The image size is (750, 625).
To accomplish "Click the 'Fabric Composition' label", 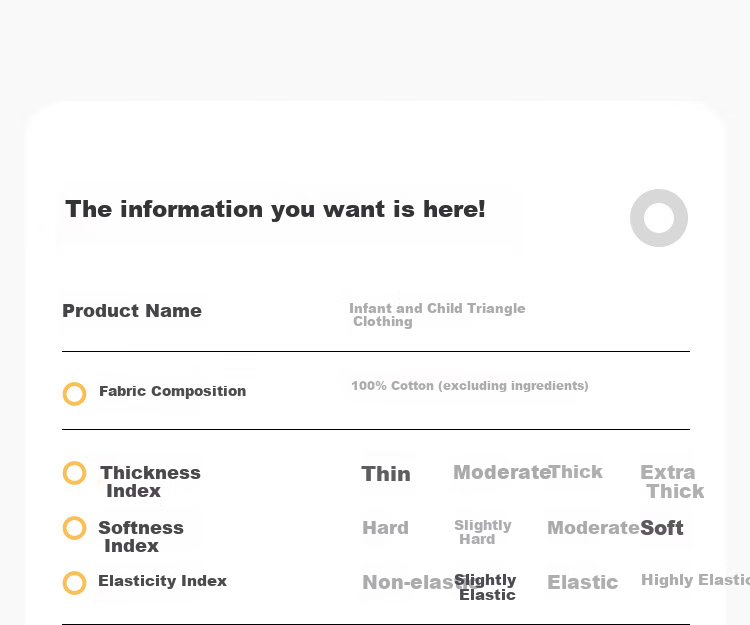I will 173,391.
